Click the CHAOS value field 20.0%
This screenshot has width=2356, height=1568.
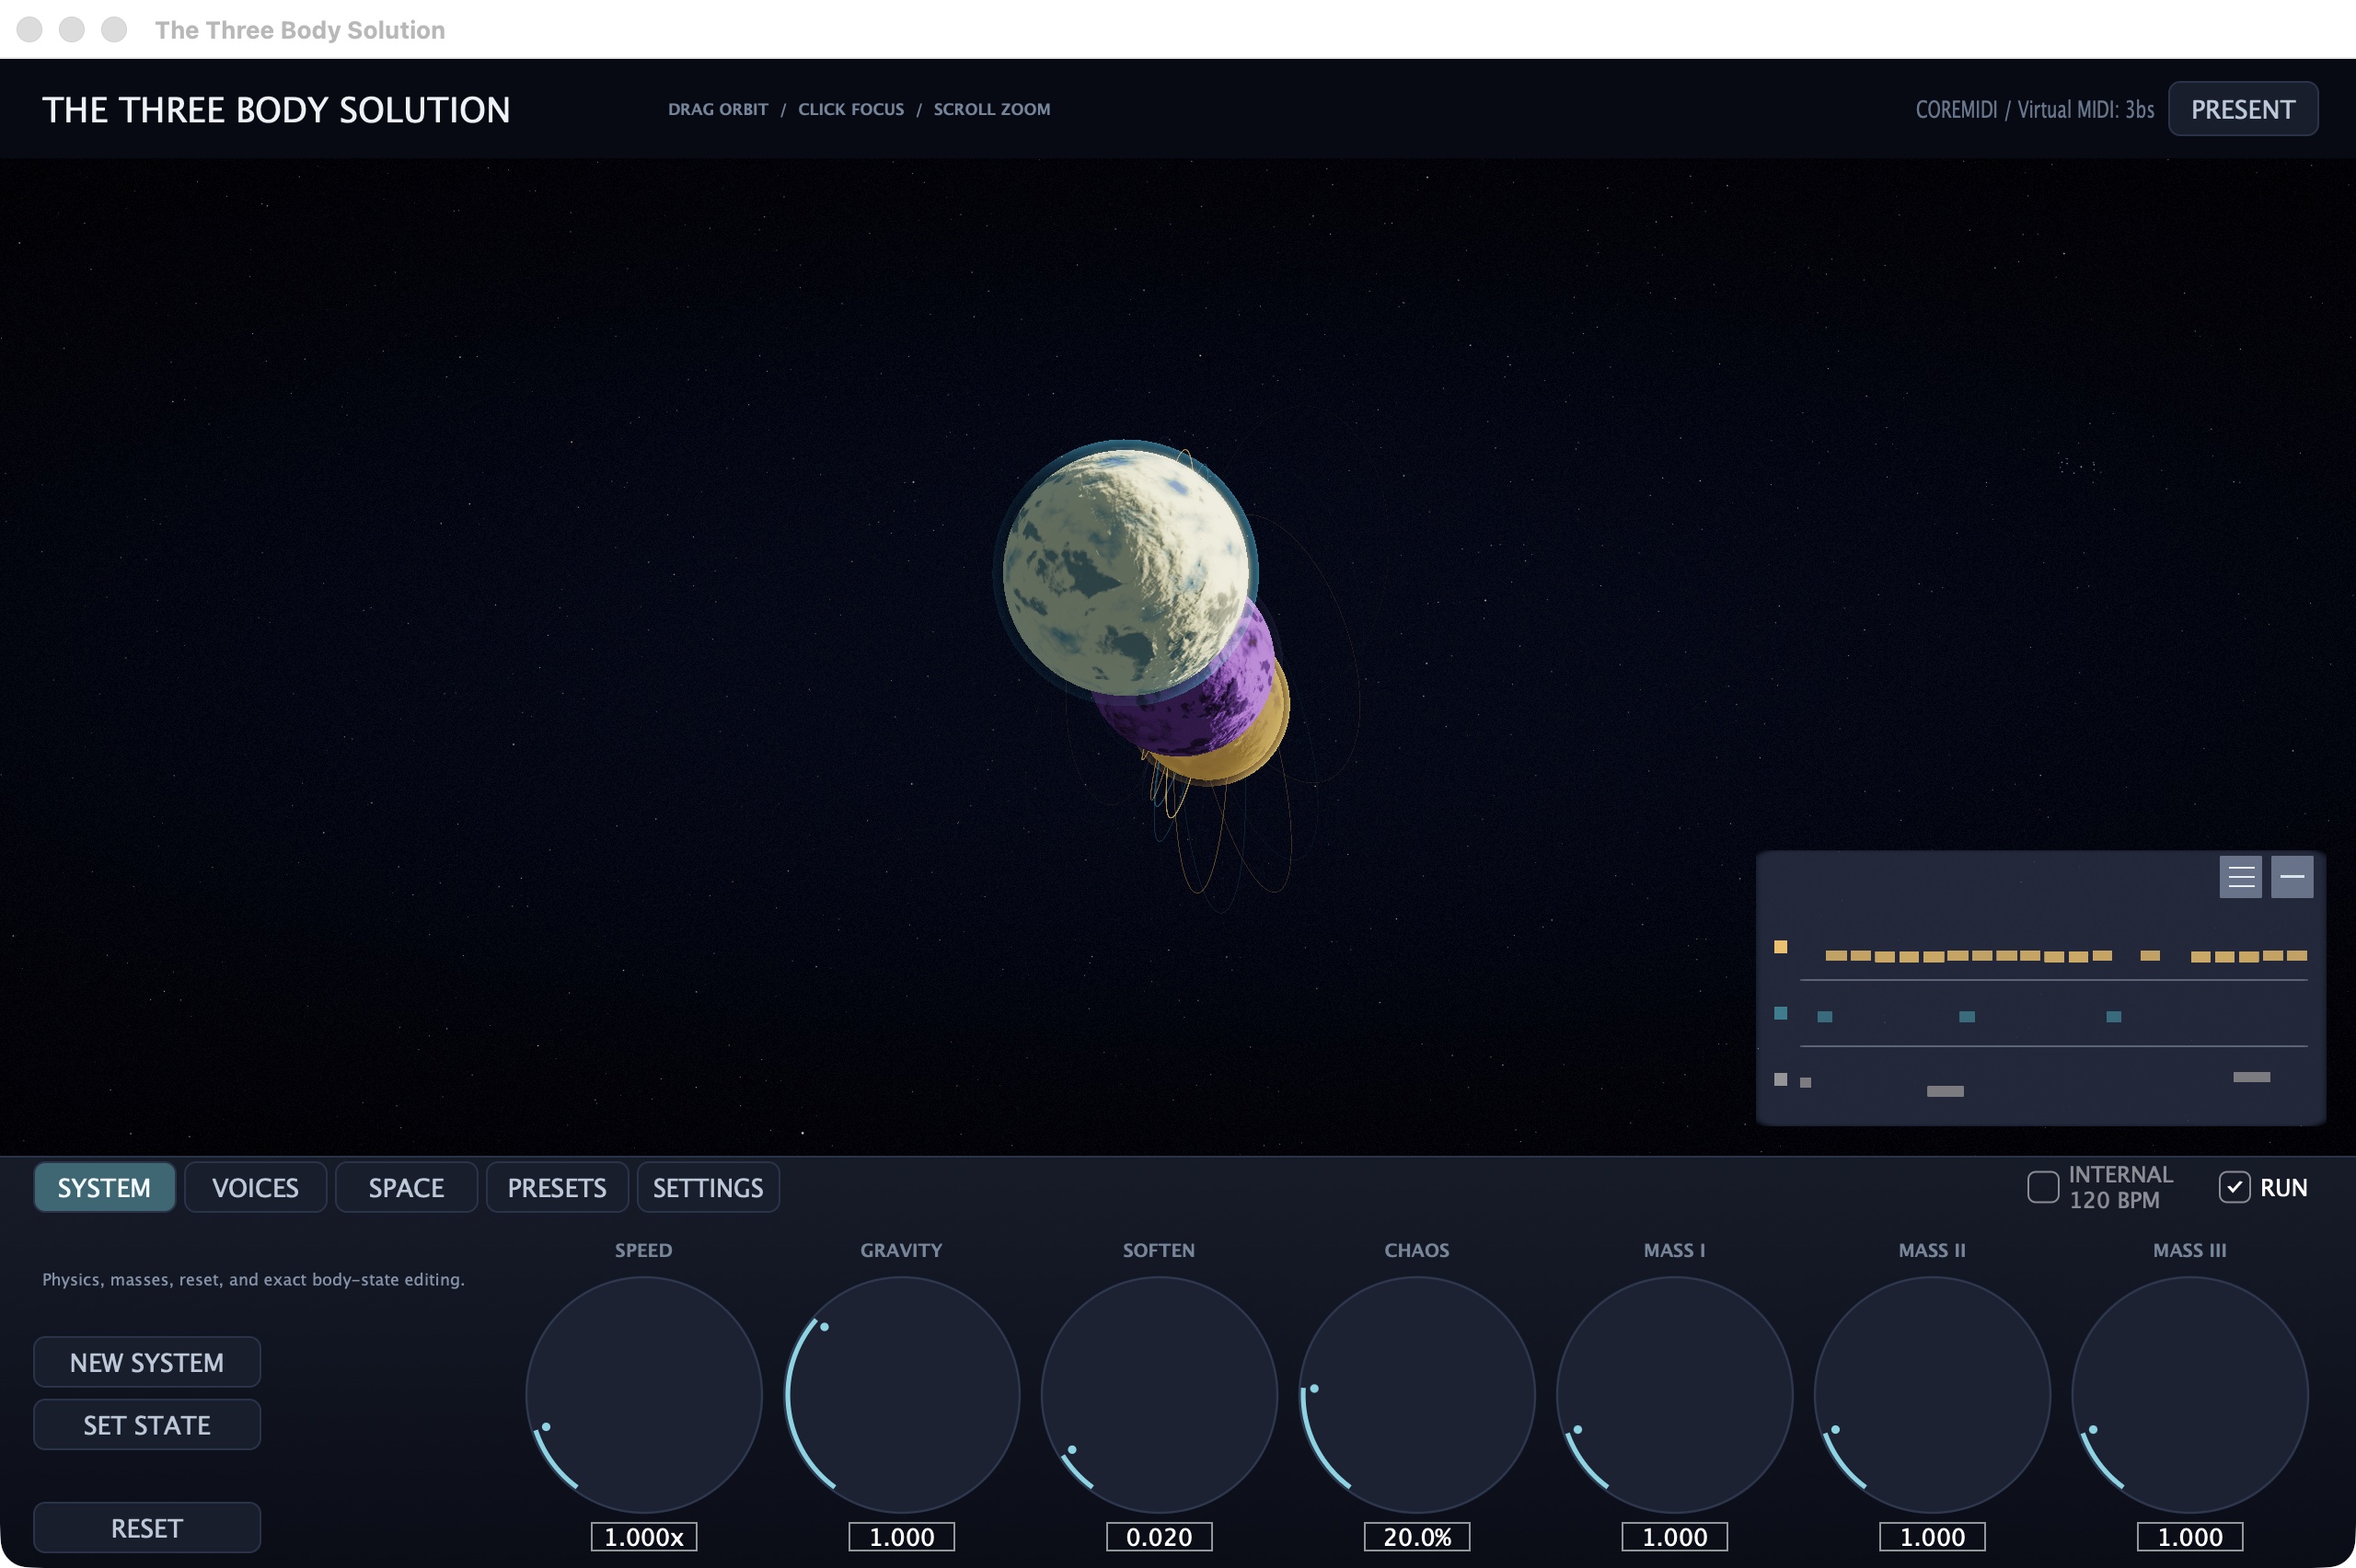(1417, 1537)
